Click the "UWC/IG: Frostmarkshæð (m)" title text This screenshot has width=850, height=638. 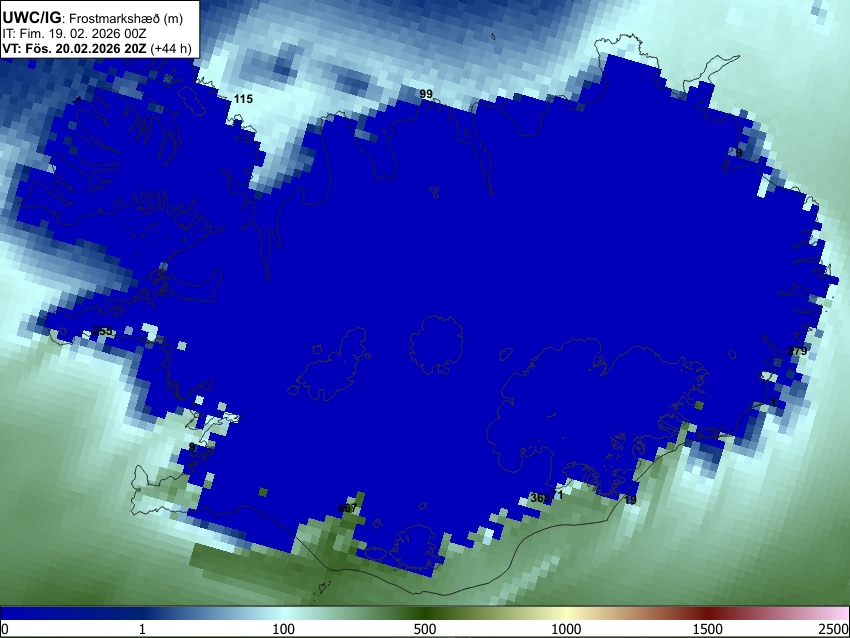pos(93,18)
